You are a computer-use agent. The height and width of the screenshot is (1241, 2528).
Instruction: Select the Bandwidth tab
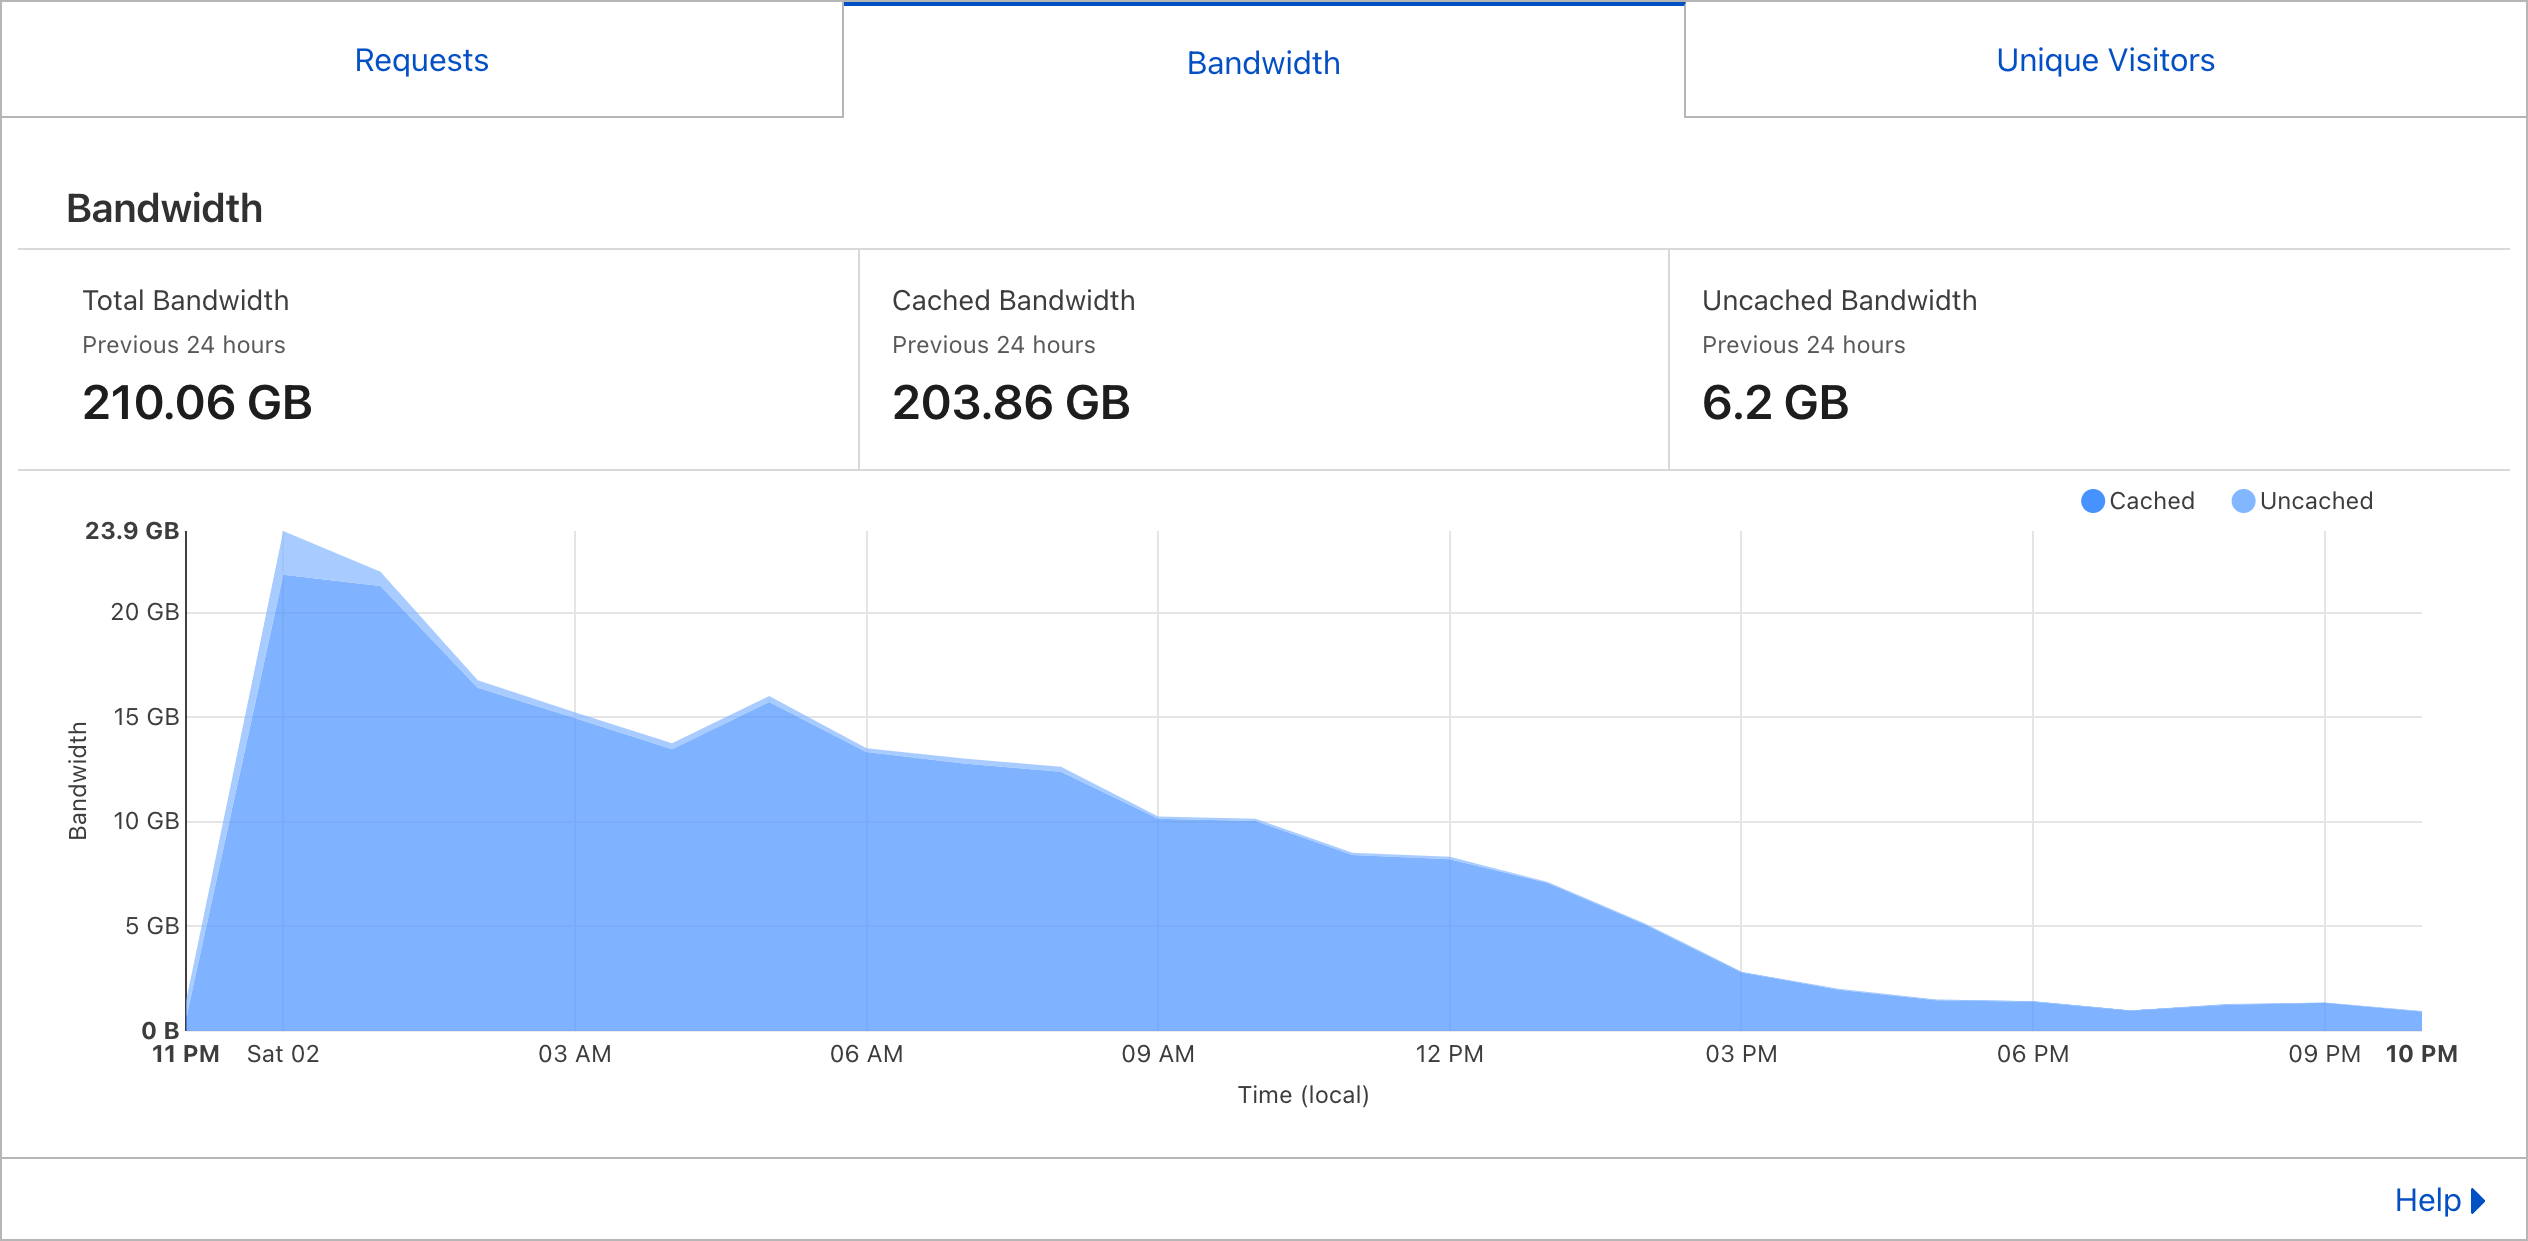click(1263, 63)
